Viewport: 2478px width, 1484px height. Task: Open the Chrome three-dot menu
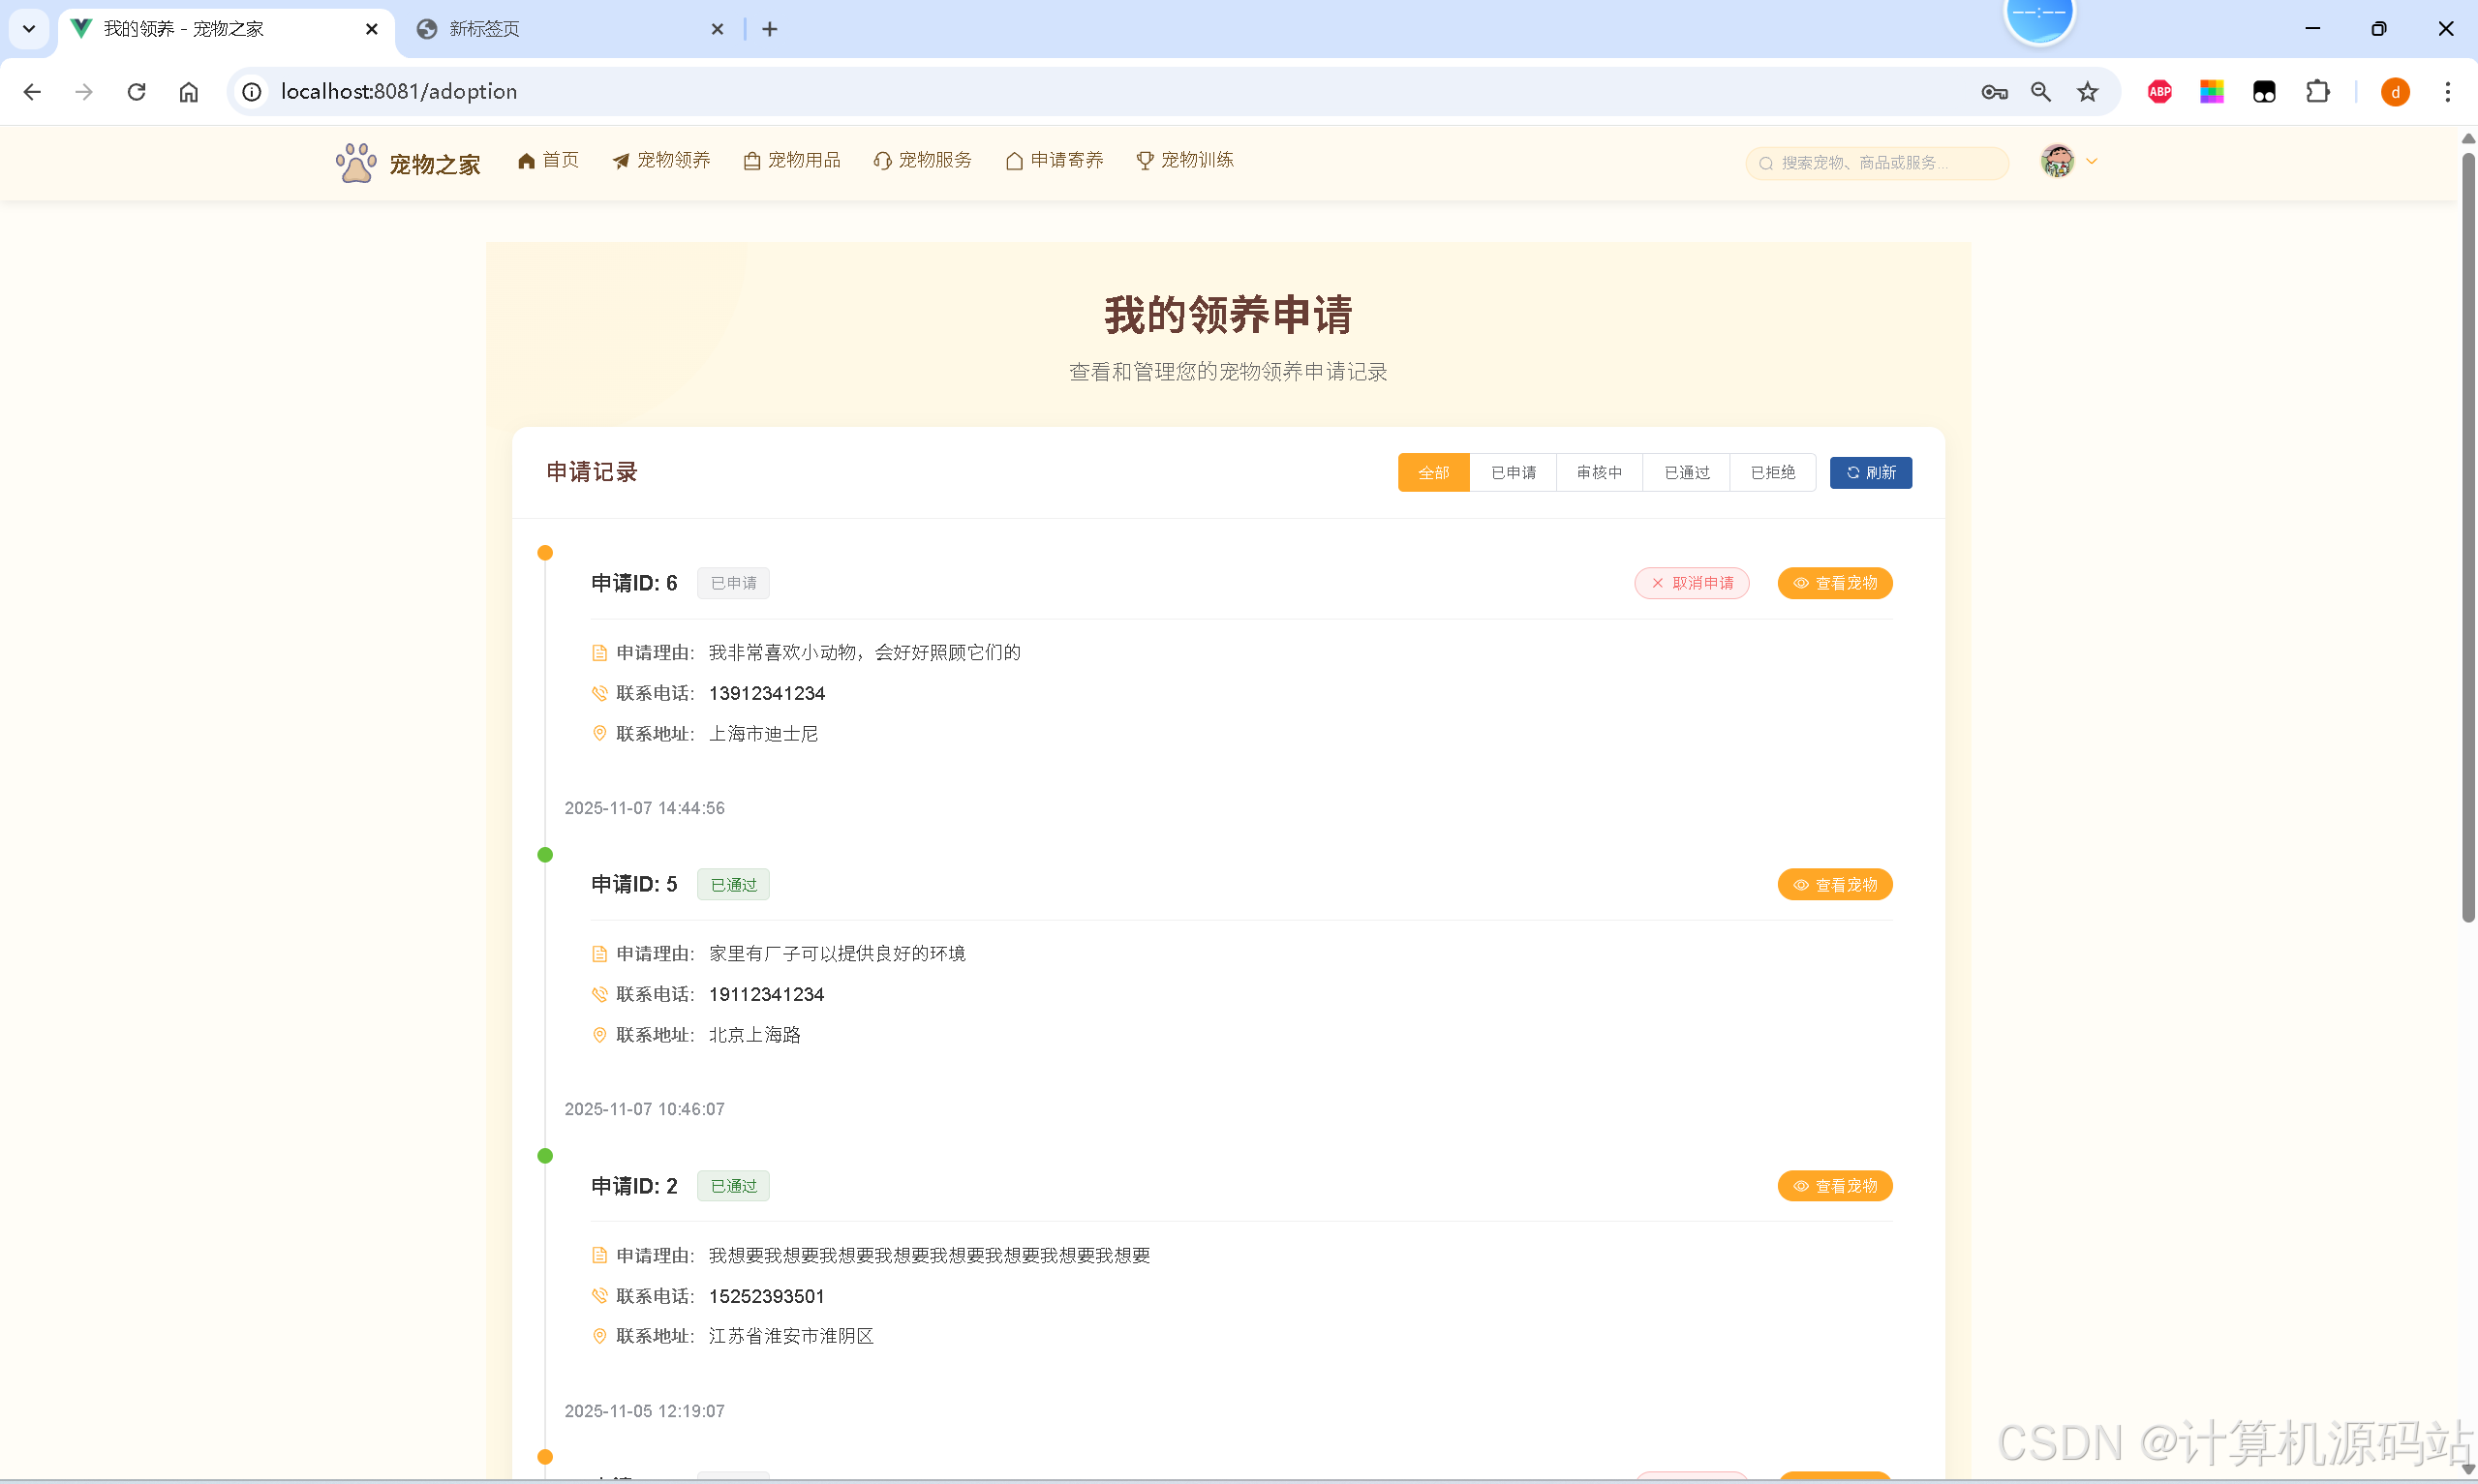click(x=2448, y=92)
